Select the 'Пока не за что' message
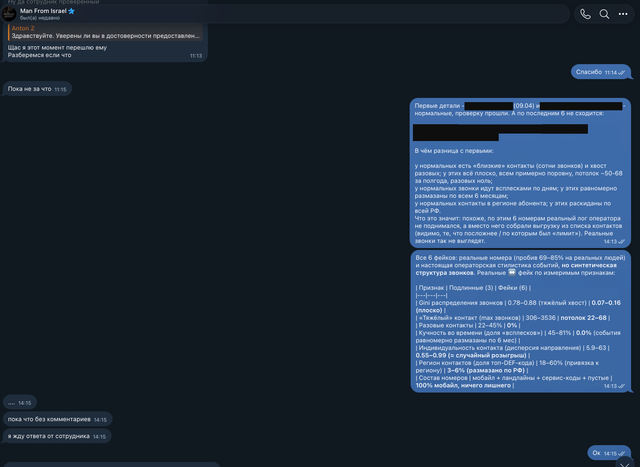640x467 pixels. point(37,89)
